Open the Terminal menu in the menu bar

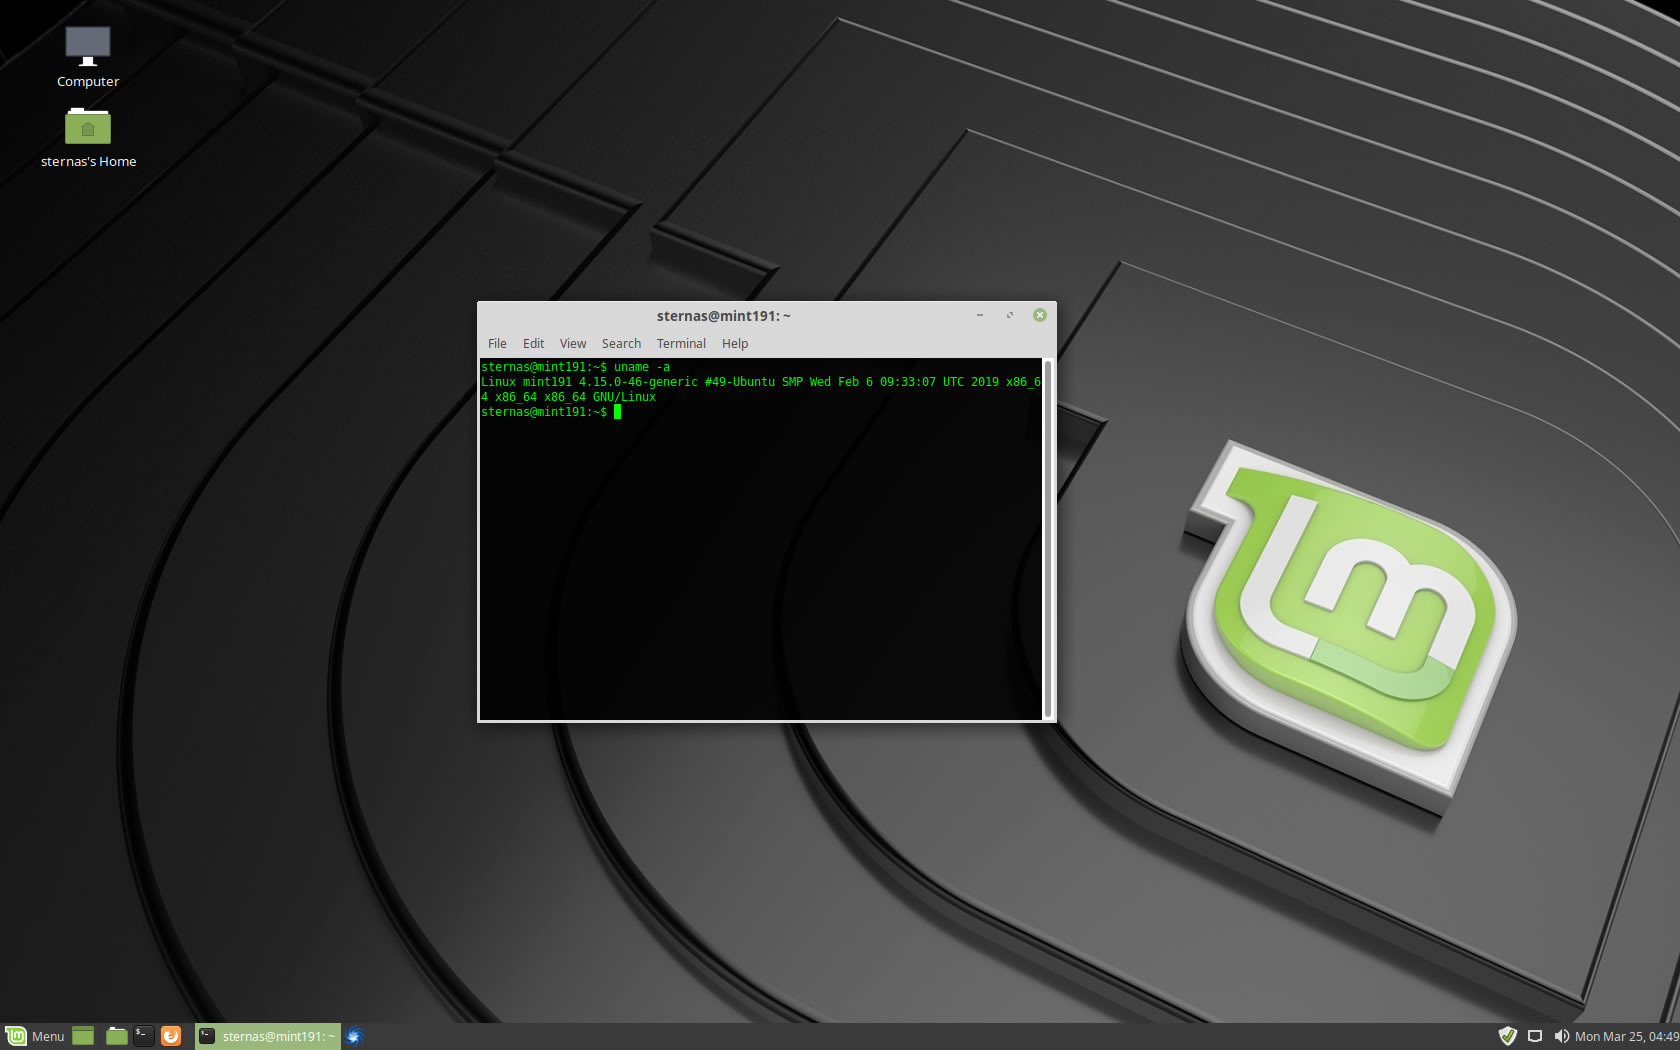(x=681, y=343)
